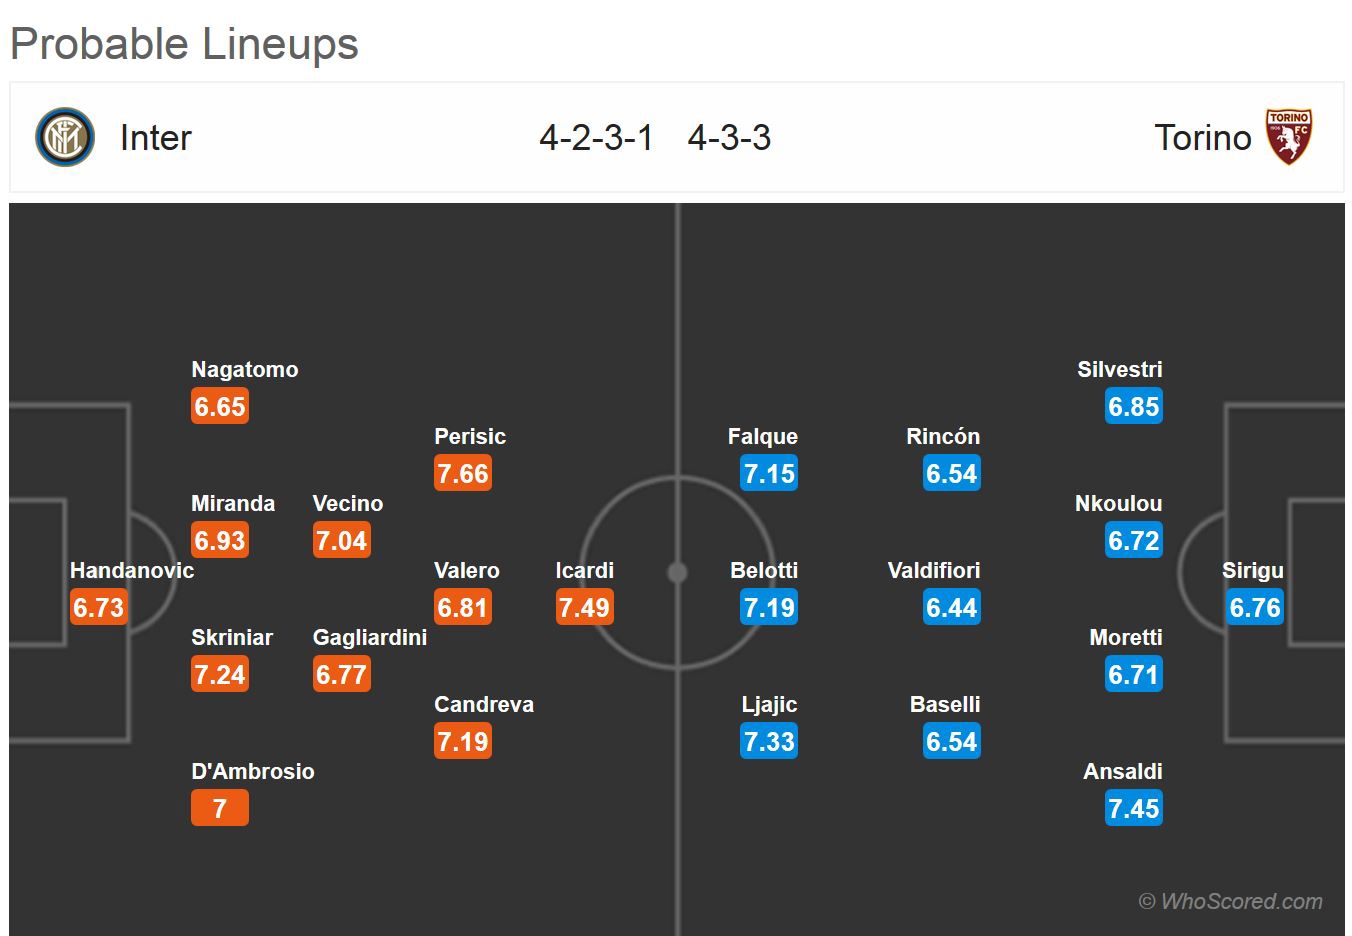
Task: Click Handanovic's 6.73 rating badge
Action: (x=98, y=607)
